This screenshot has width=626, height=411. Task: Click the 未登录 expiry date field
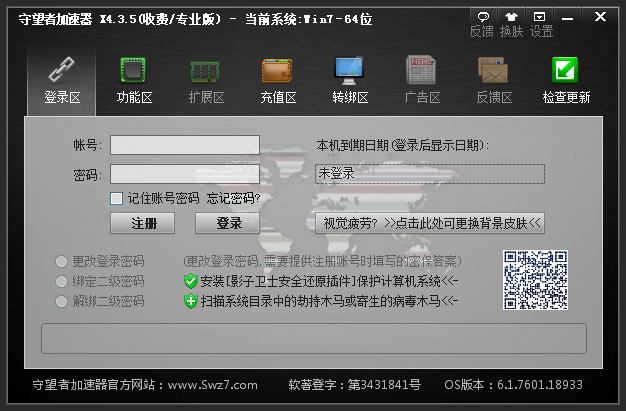tap(430, 174)
